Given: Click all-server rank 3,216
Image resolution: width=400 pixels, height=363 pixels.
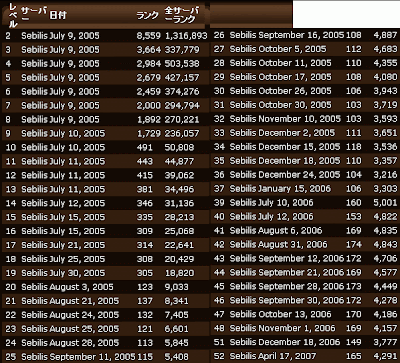Looking at the screenshot, I should tap(385, 175).
